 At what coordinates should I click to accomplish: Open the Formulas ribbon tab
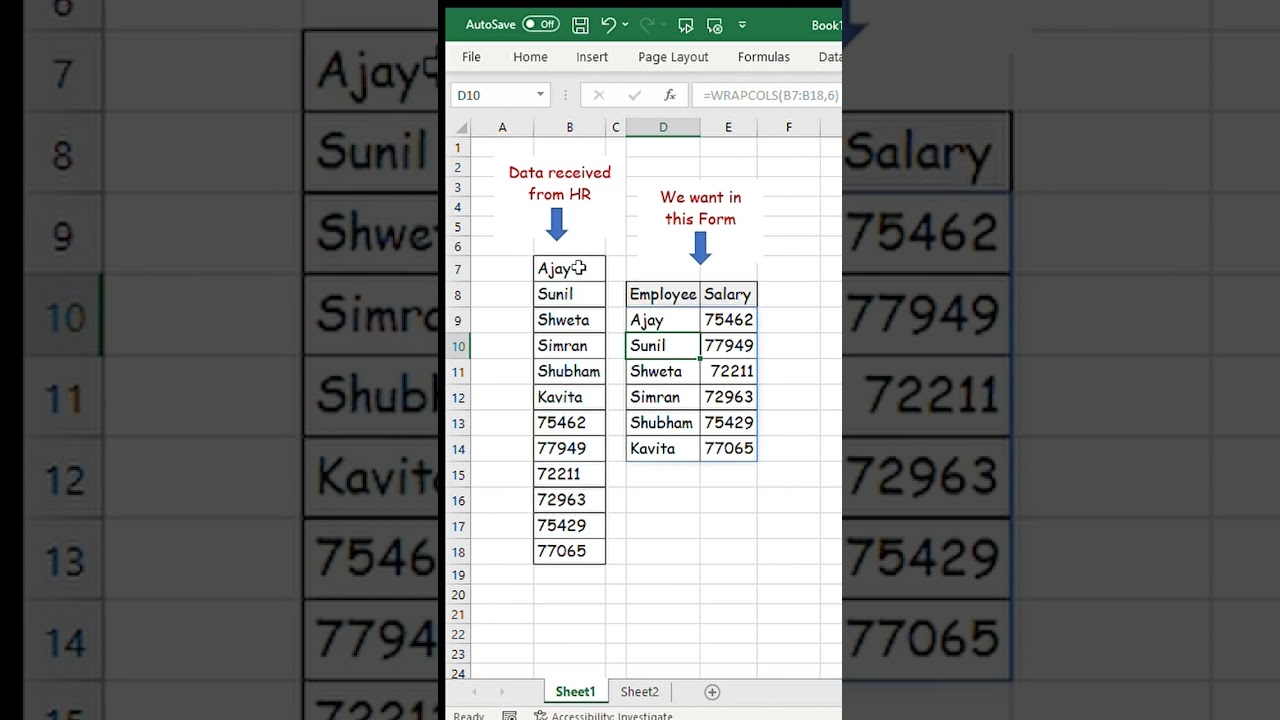(x=764, y=57)
